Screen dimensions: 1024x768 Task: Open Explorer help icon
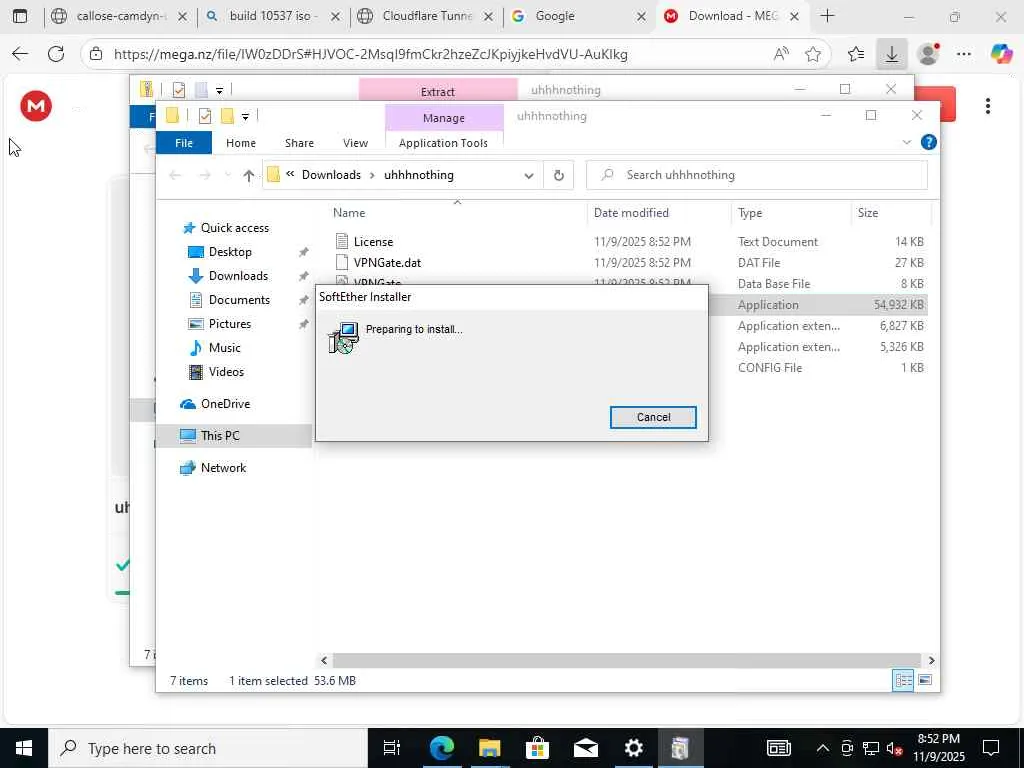click(928, 142)
